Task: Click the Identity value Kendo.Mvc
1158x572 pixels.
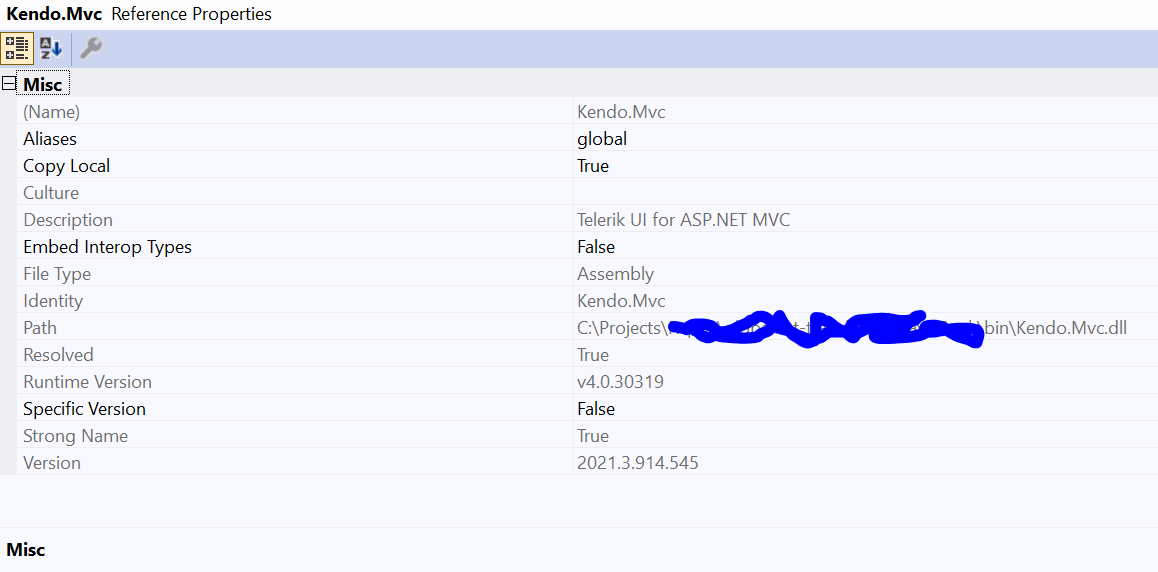Action: [x=621, y=301]
